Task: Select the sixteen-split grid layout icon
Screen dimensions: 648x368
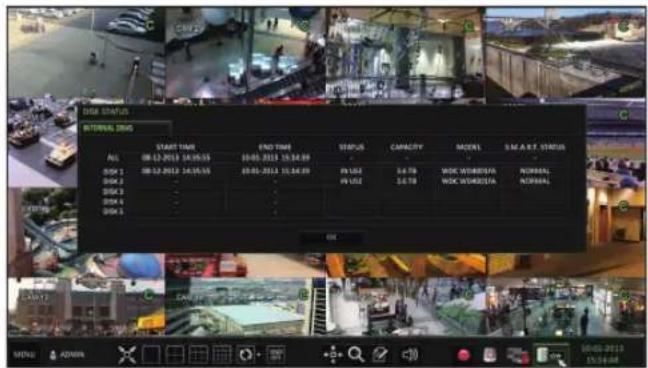Action: pos(222,355)
